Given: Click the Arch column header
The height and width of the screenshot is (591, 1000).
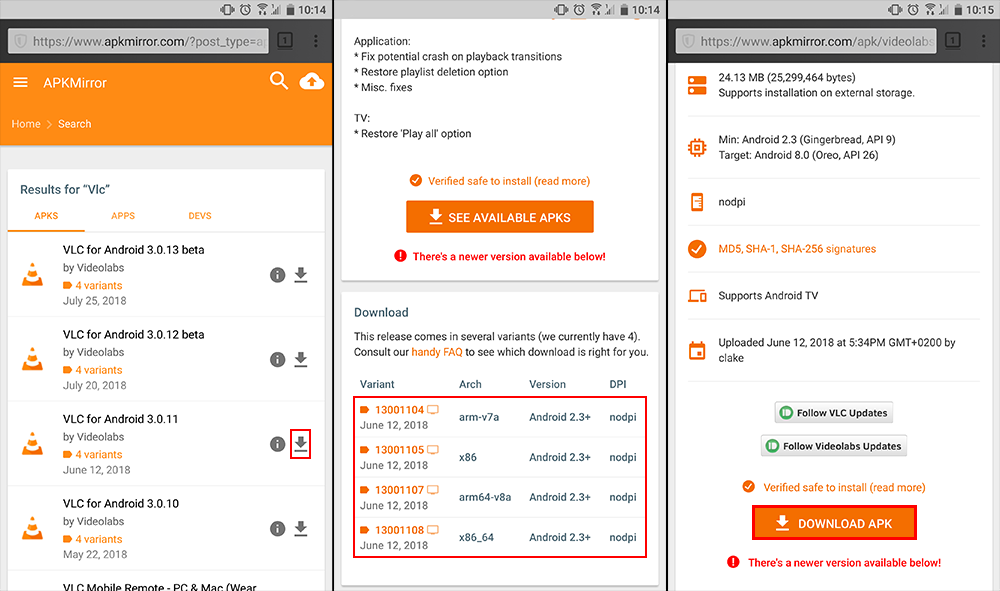Looking at the screenshot, I should click(x=470, y=384).
